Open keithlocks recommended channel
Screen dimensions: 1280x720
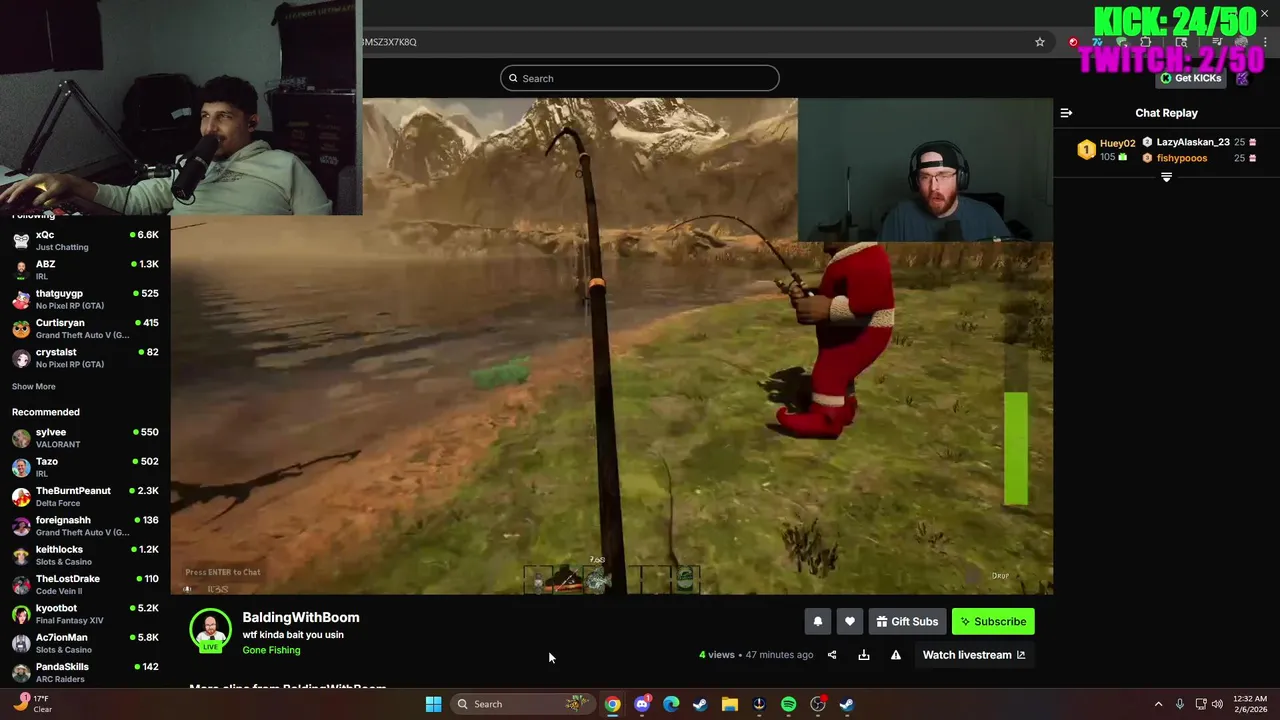coord(85,555)
